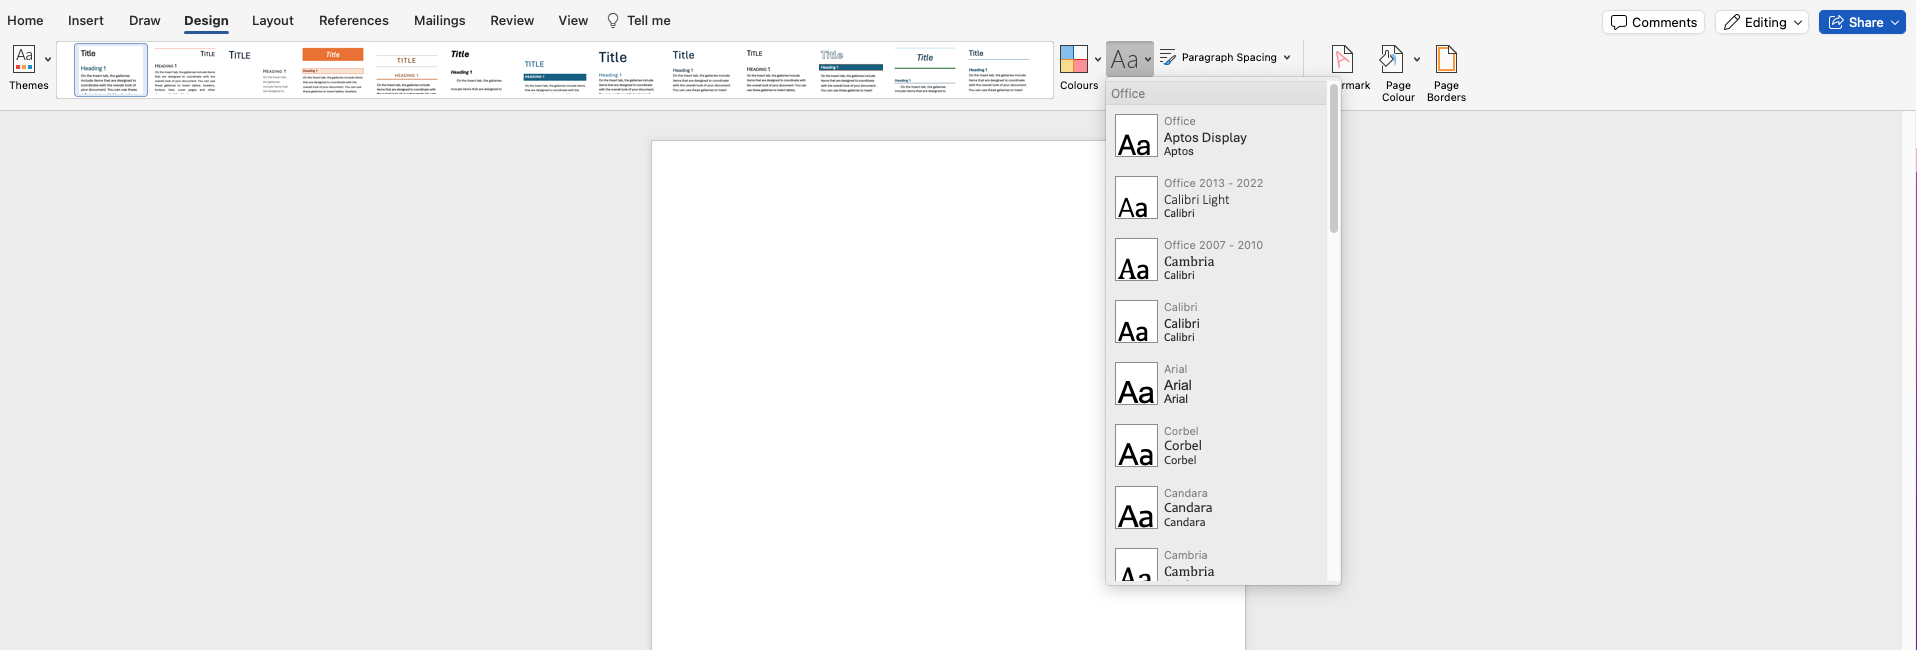This screenshot has width=1917, height=650.
Task: Open the Share dropdown arrow
Action: click(1894, 23)
